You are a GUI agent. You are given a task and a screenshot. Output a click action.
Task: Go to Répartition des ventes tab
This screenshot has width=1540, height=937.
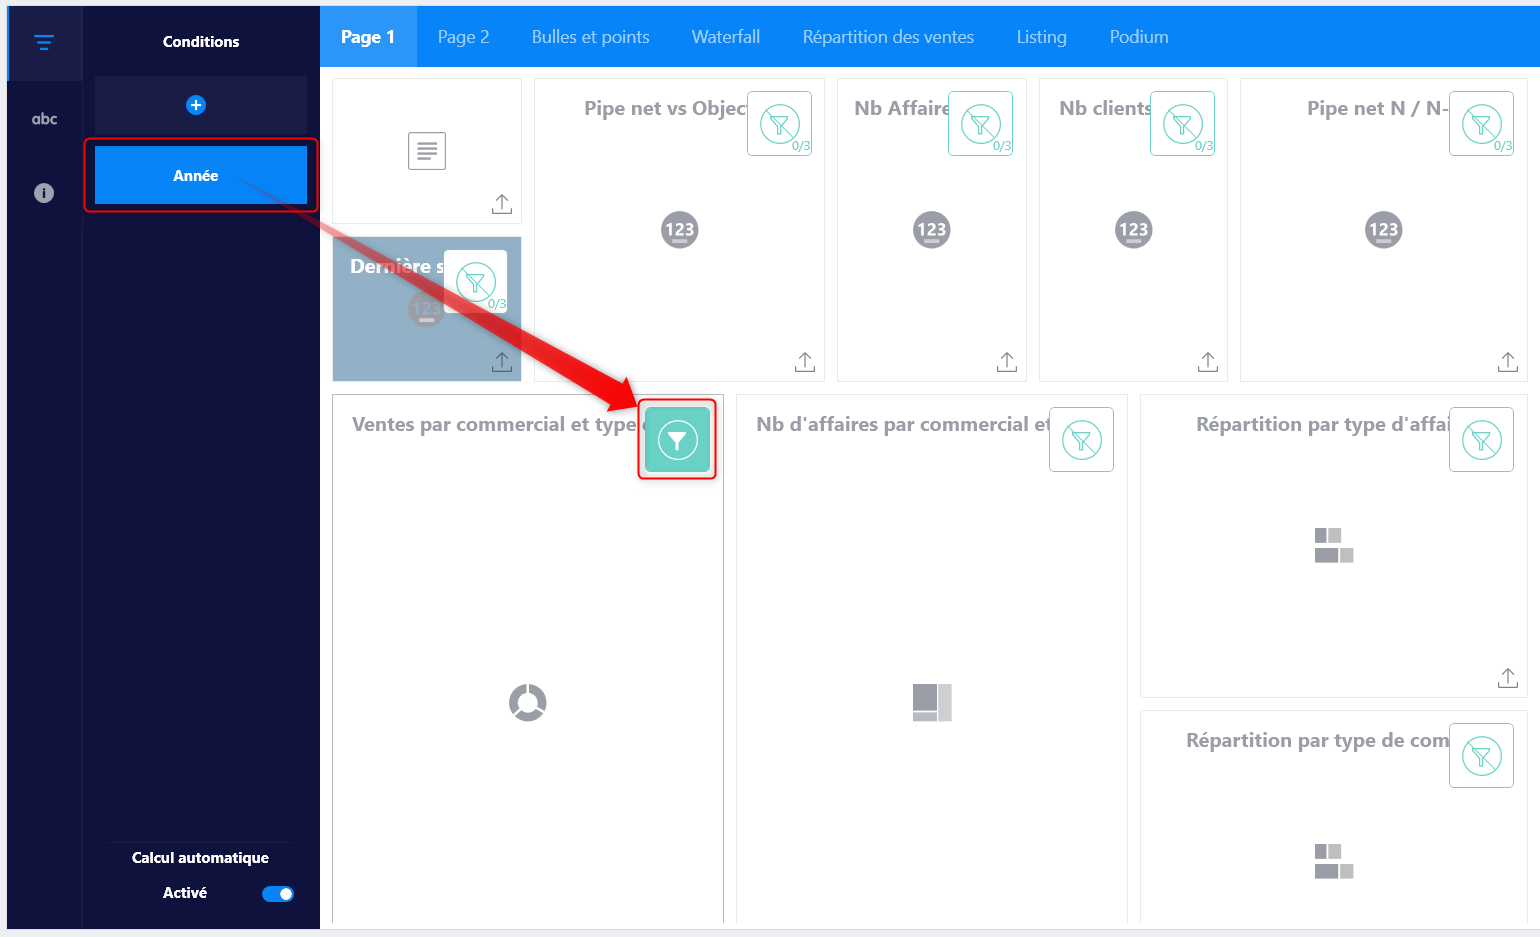click(888, 37)
